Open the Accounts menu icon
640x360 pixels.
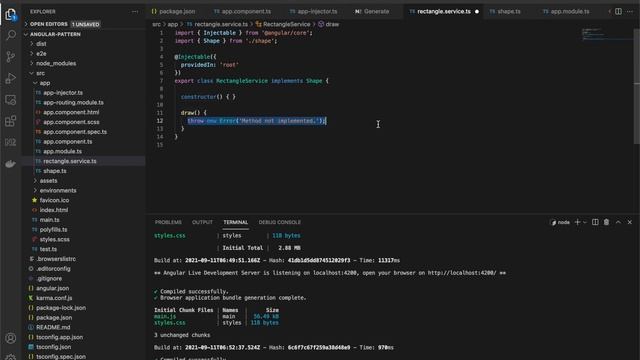(x=11, y=338)
